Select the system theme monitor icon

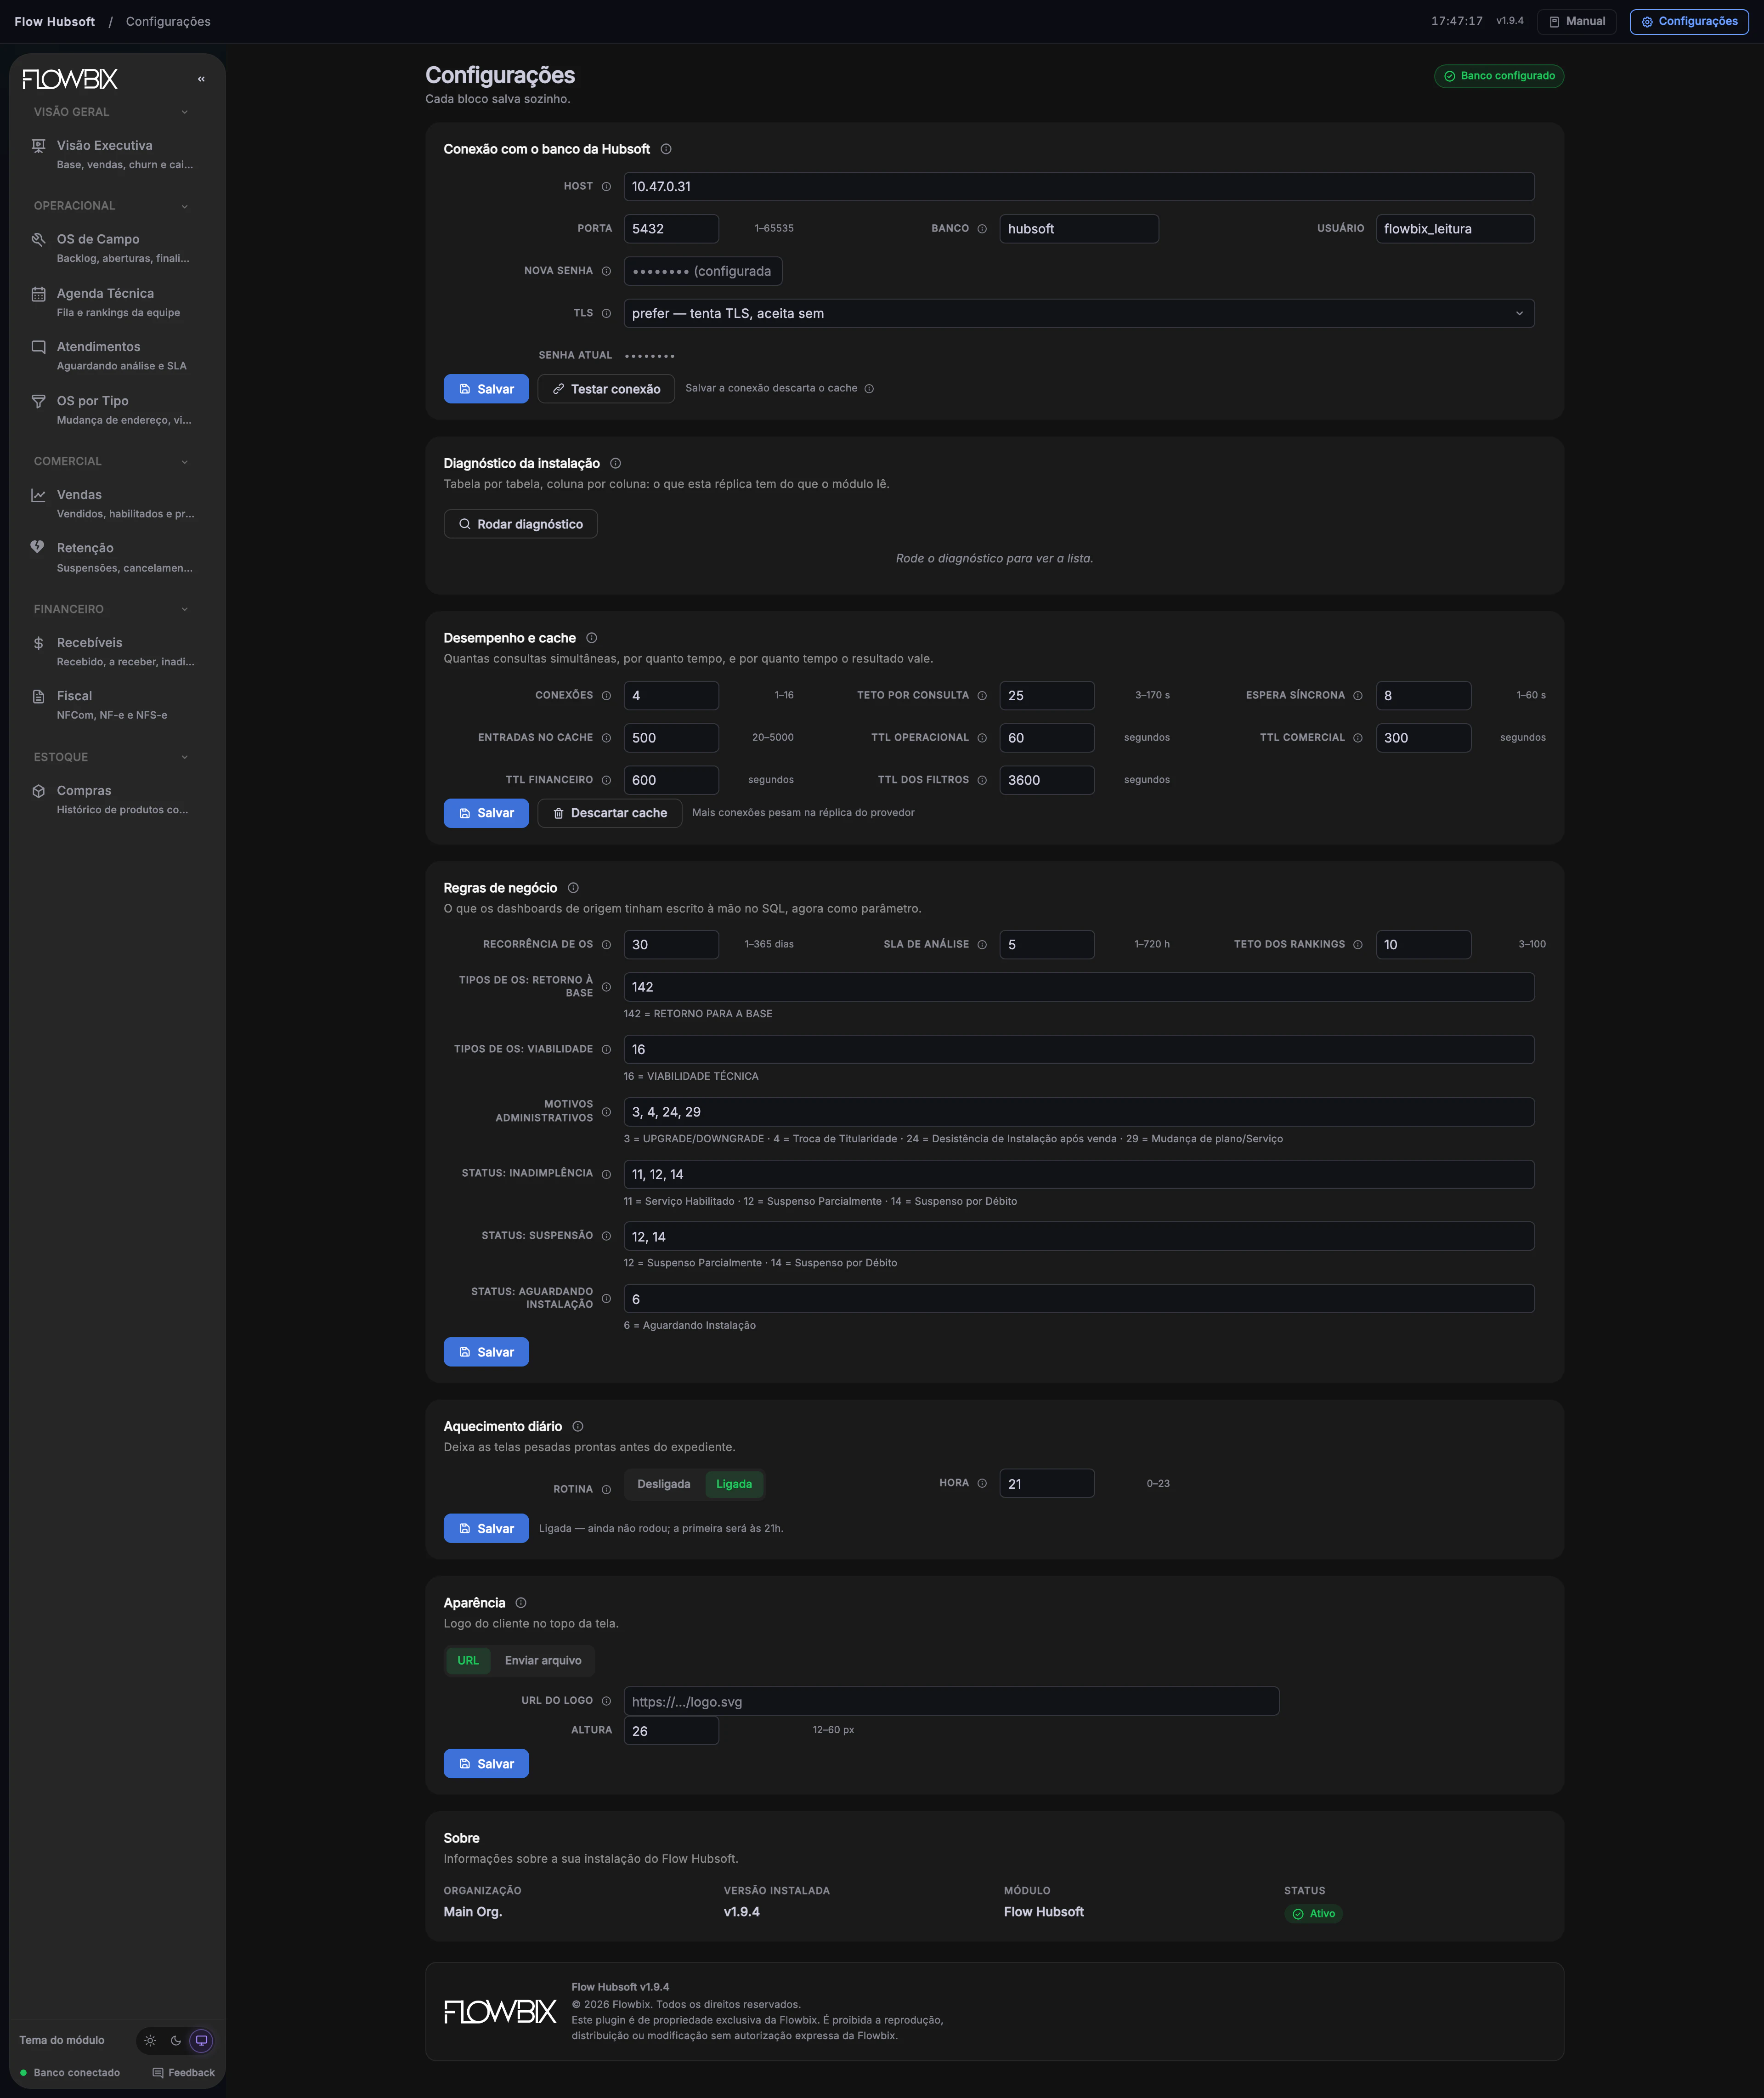click(x=201, y=2041)
